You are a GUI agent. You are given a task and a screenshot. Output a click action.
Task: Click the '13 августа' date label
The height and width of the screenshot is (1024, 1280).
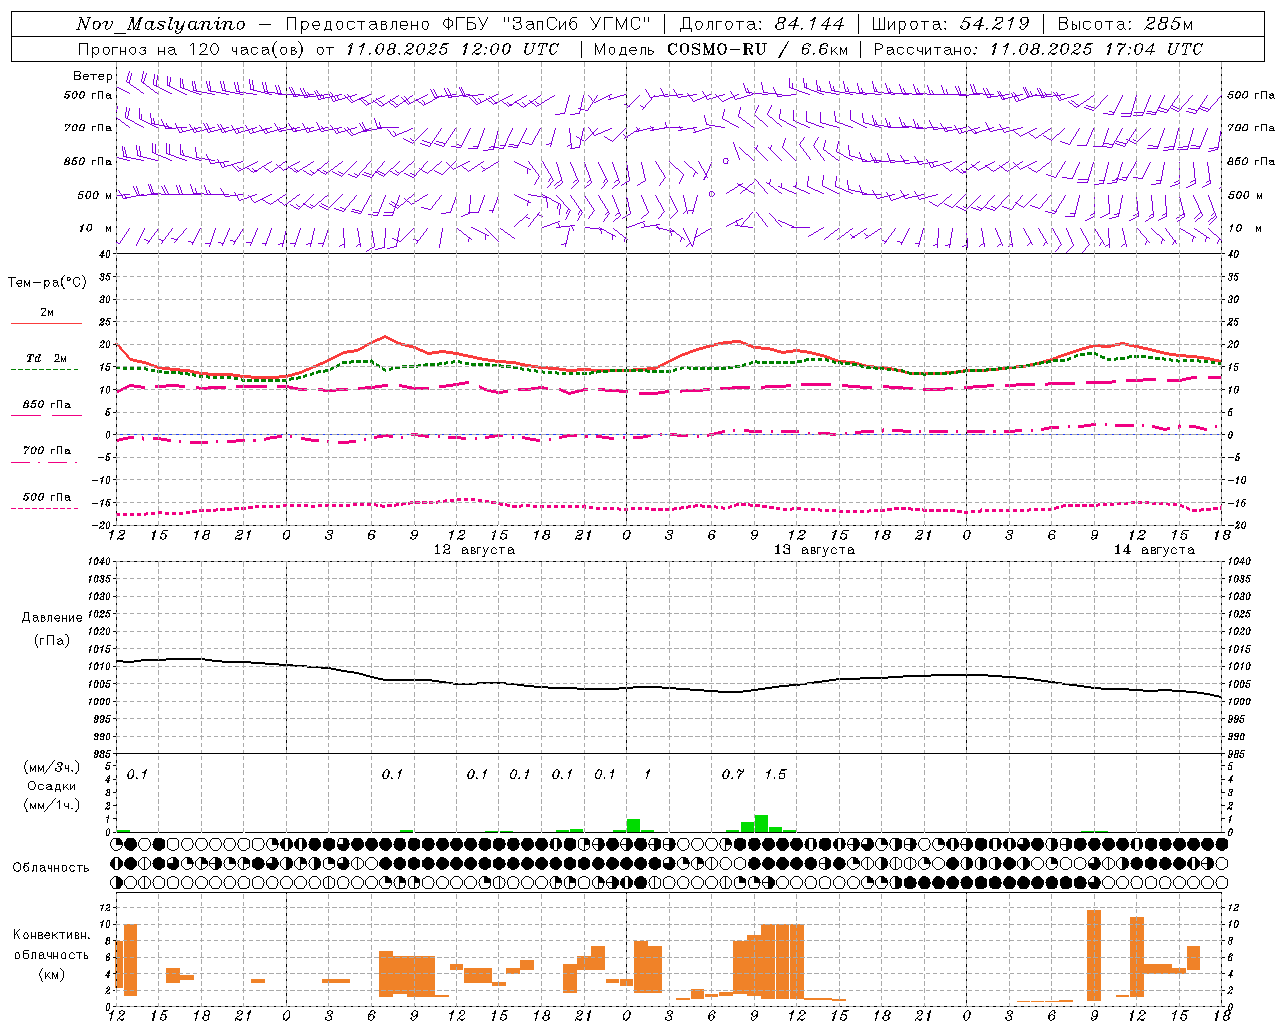(x=814, y=550)
